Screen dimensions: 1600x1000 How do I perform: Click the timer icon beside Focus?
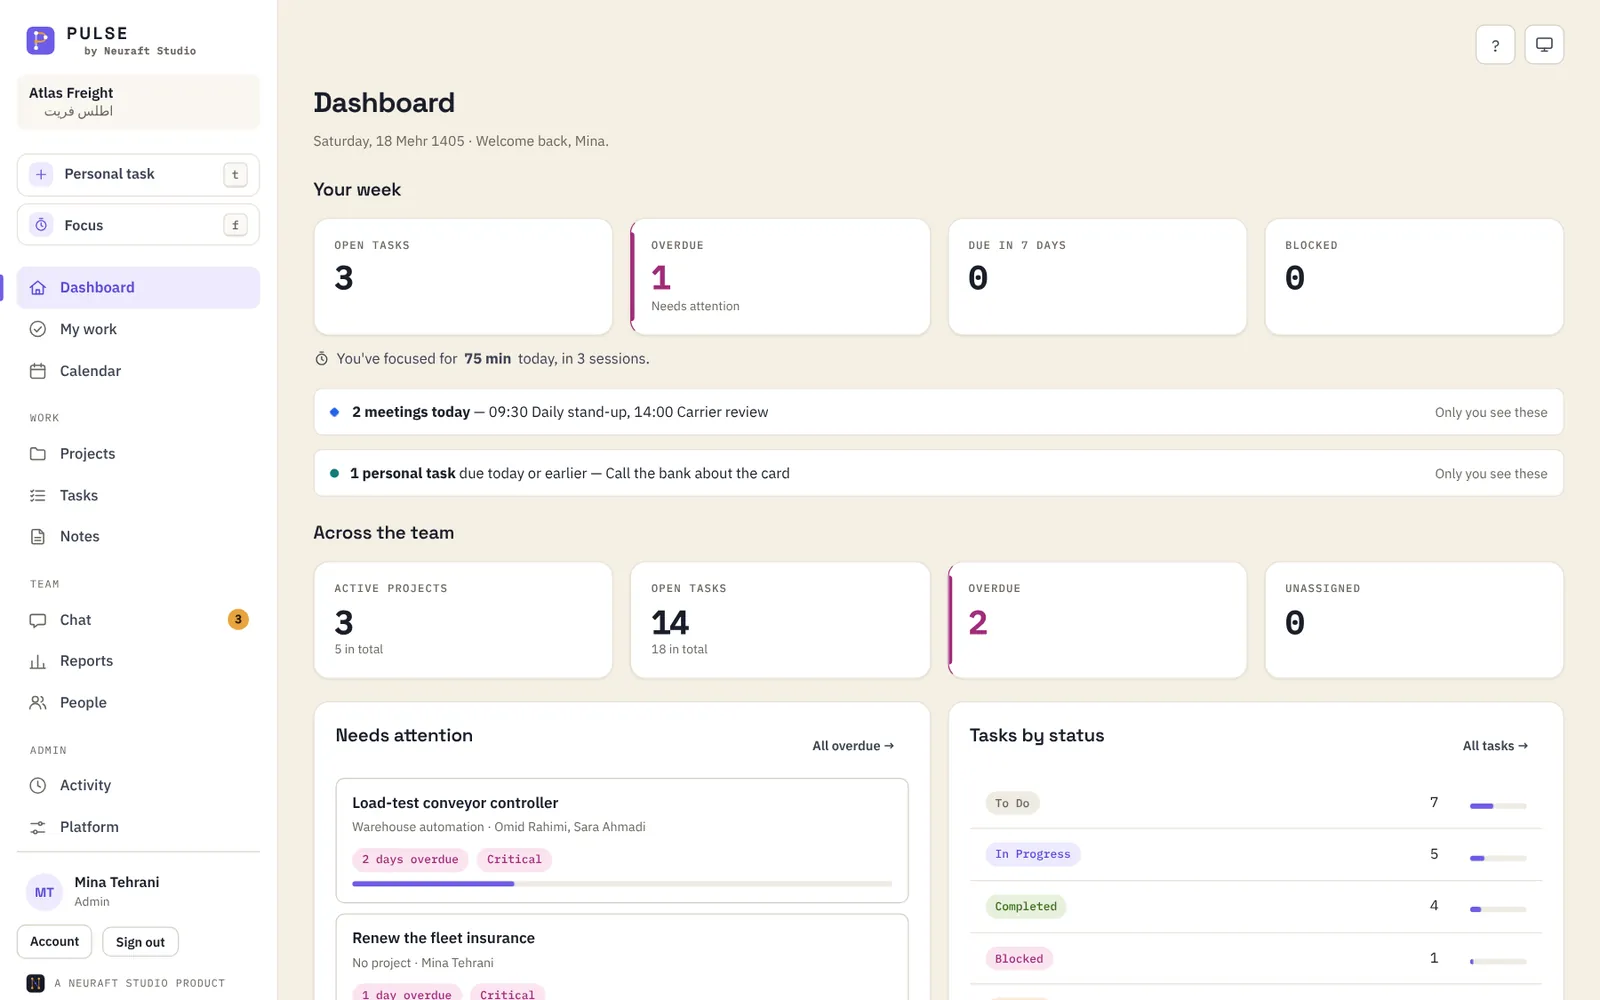tap(41, 225)
